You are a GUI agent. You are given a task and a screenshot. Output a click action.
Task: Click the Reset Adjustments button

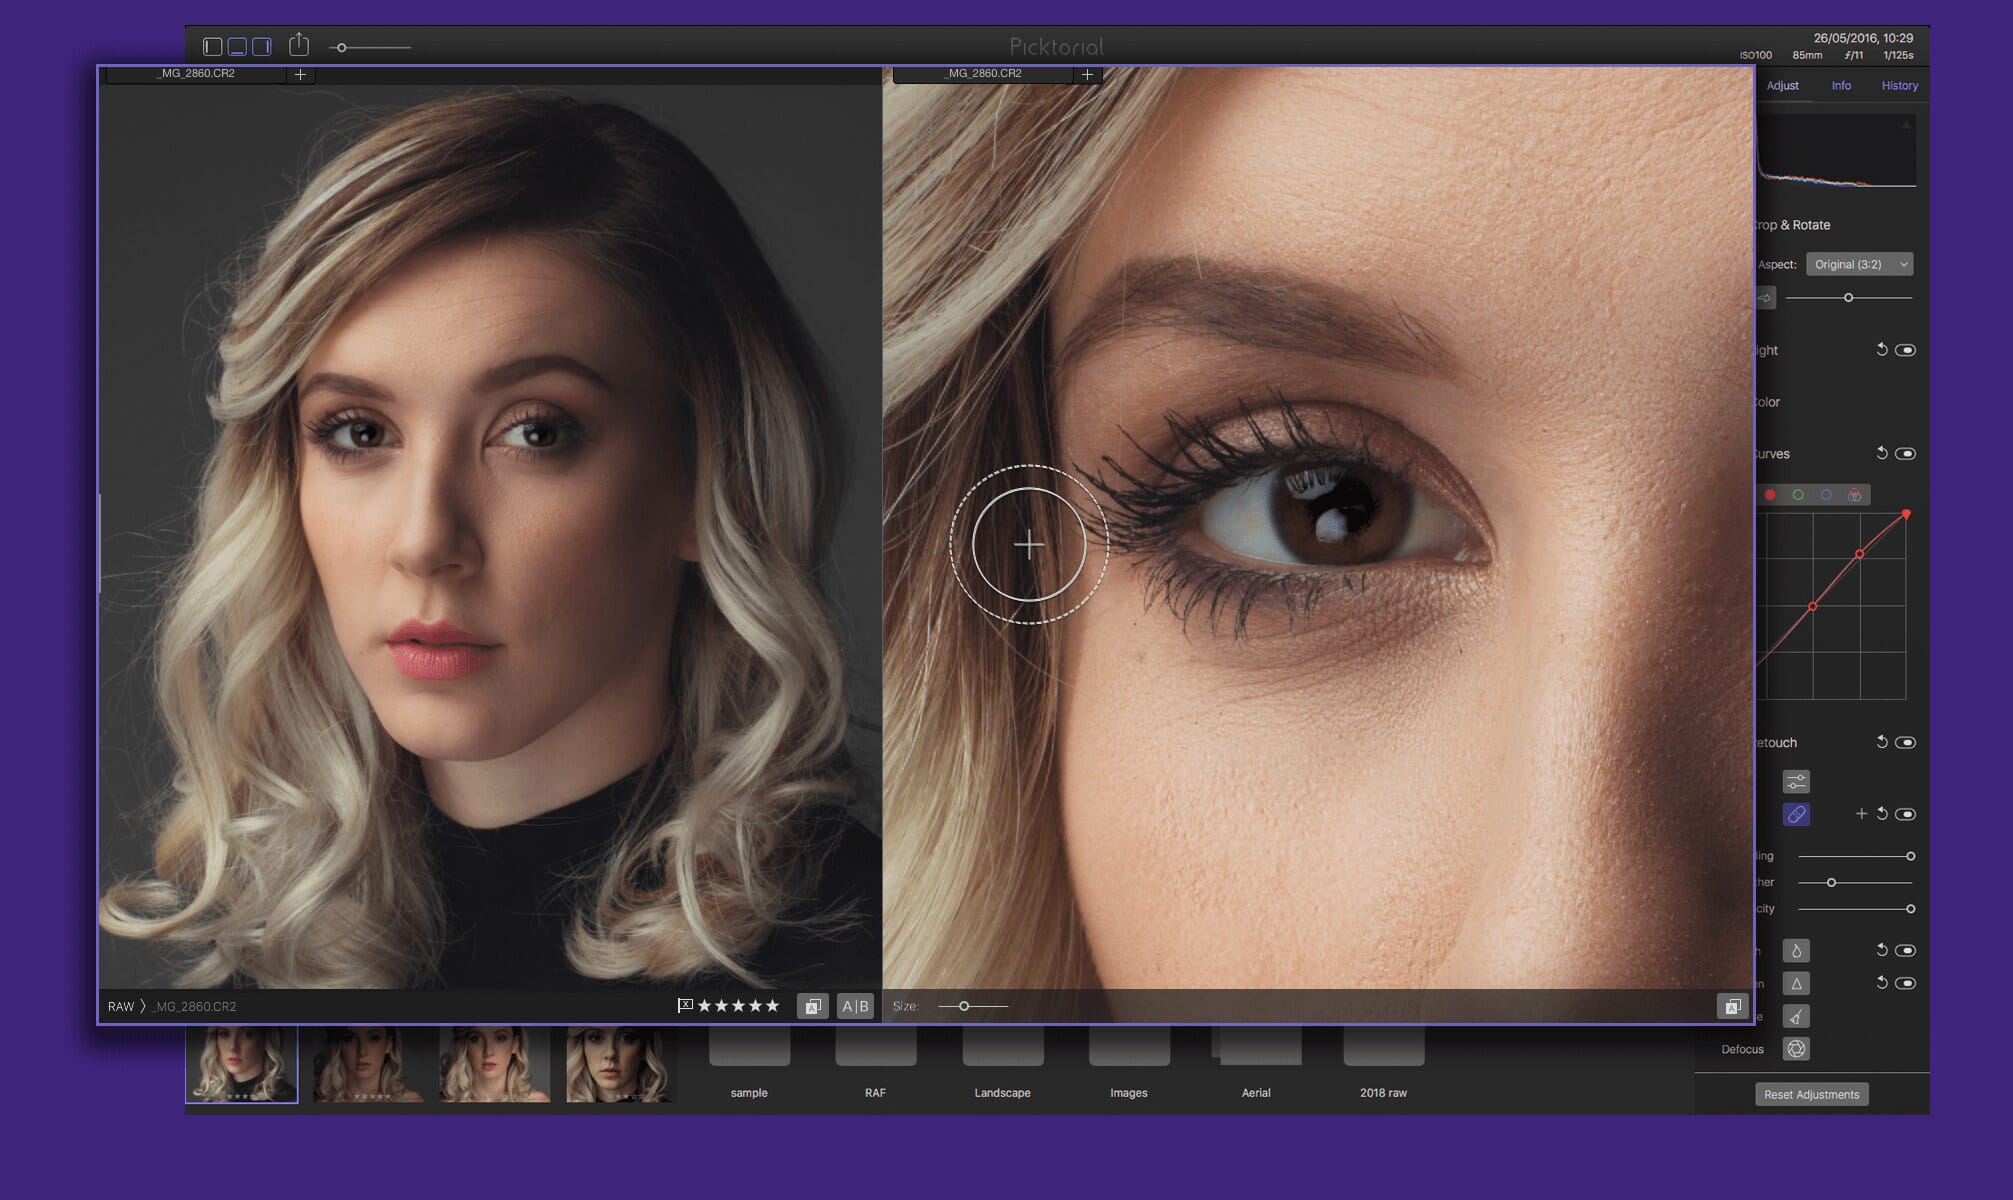click(1812, 1093)
